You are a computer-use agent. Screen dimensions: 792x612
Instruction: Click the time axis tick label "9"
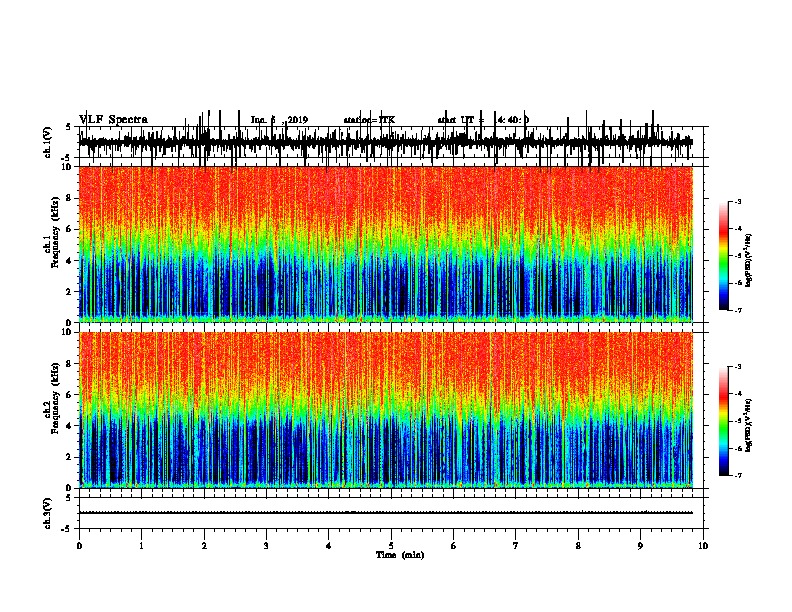[x=640, y=546]
